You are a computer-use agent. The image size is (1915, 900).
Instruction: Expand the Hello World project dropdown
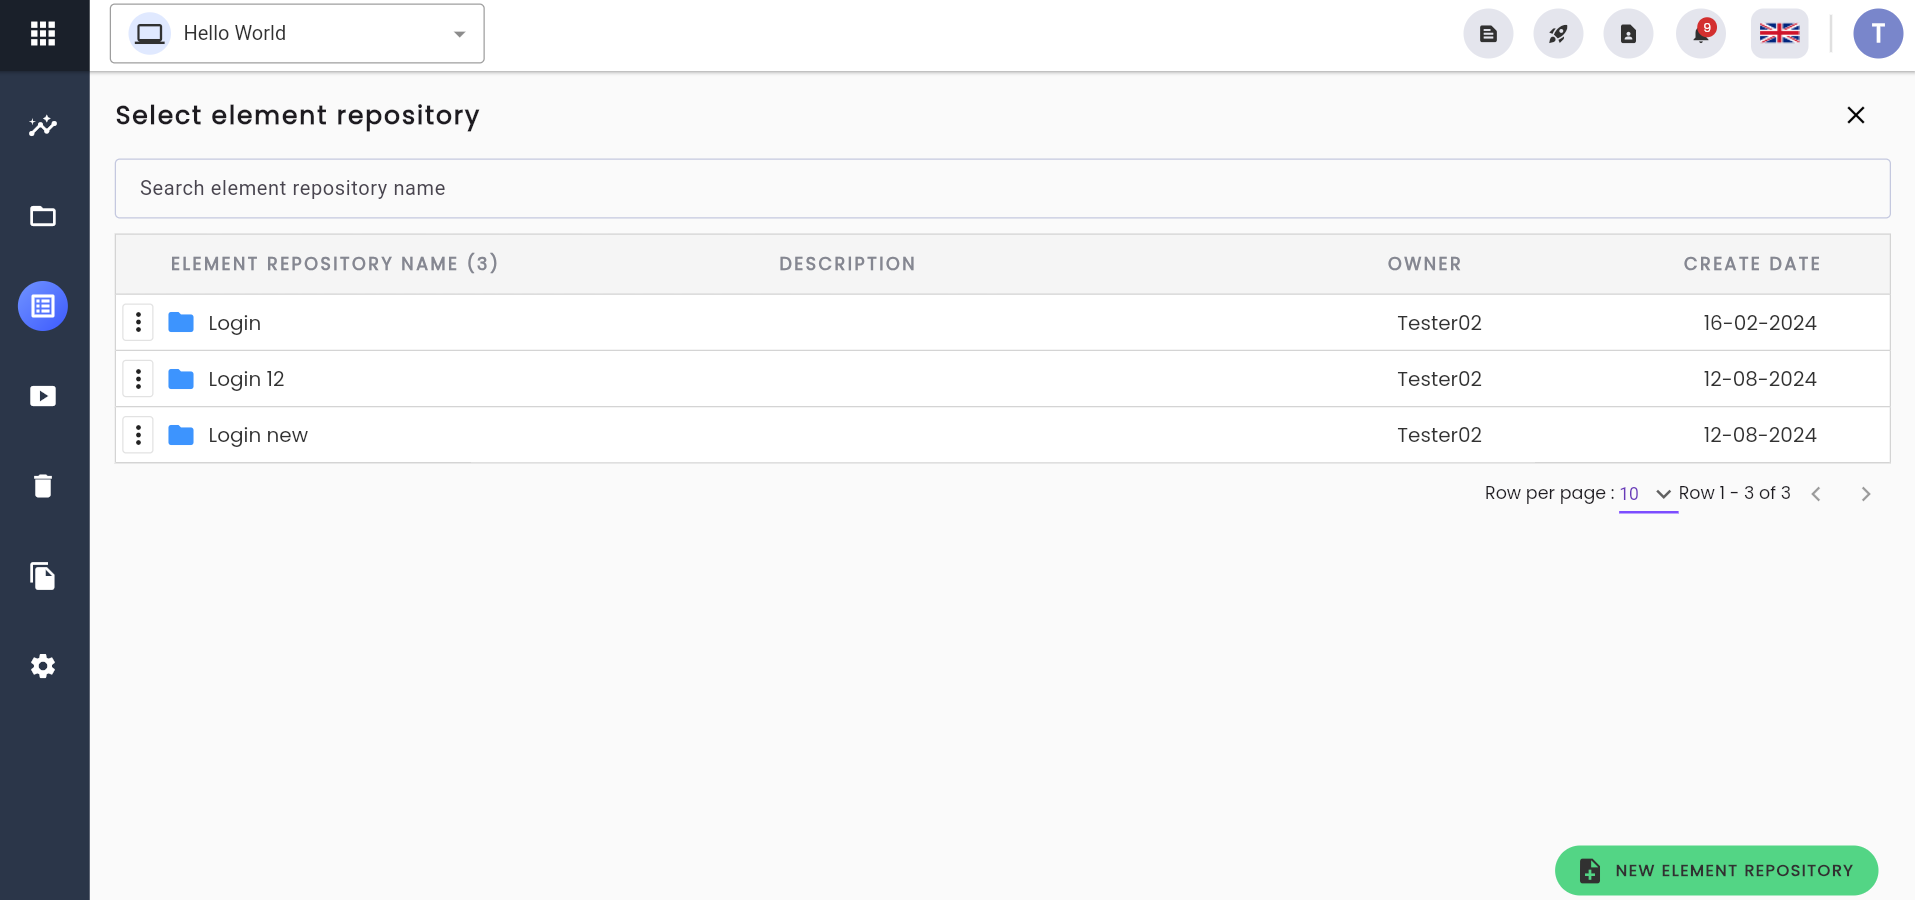pos(297,34)
